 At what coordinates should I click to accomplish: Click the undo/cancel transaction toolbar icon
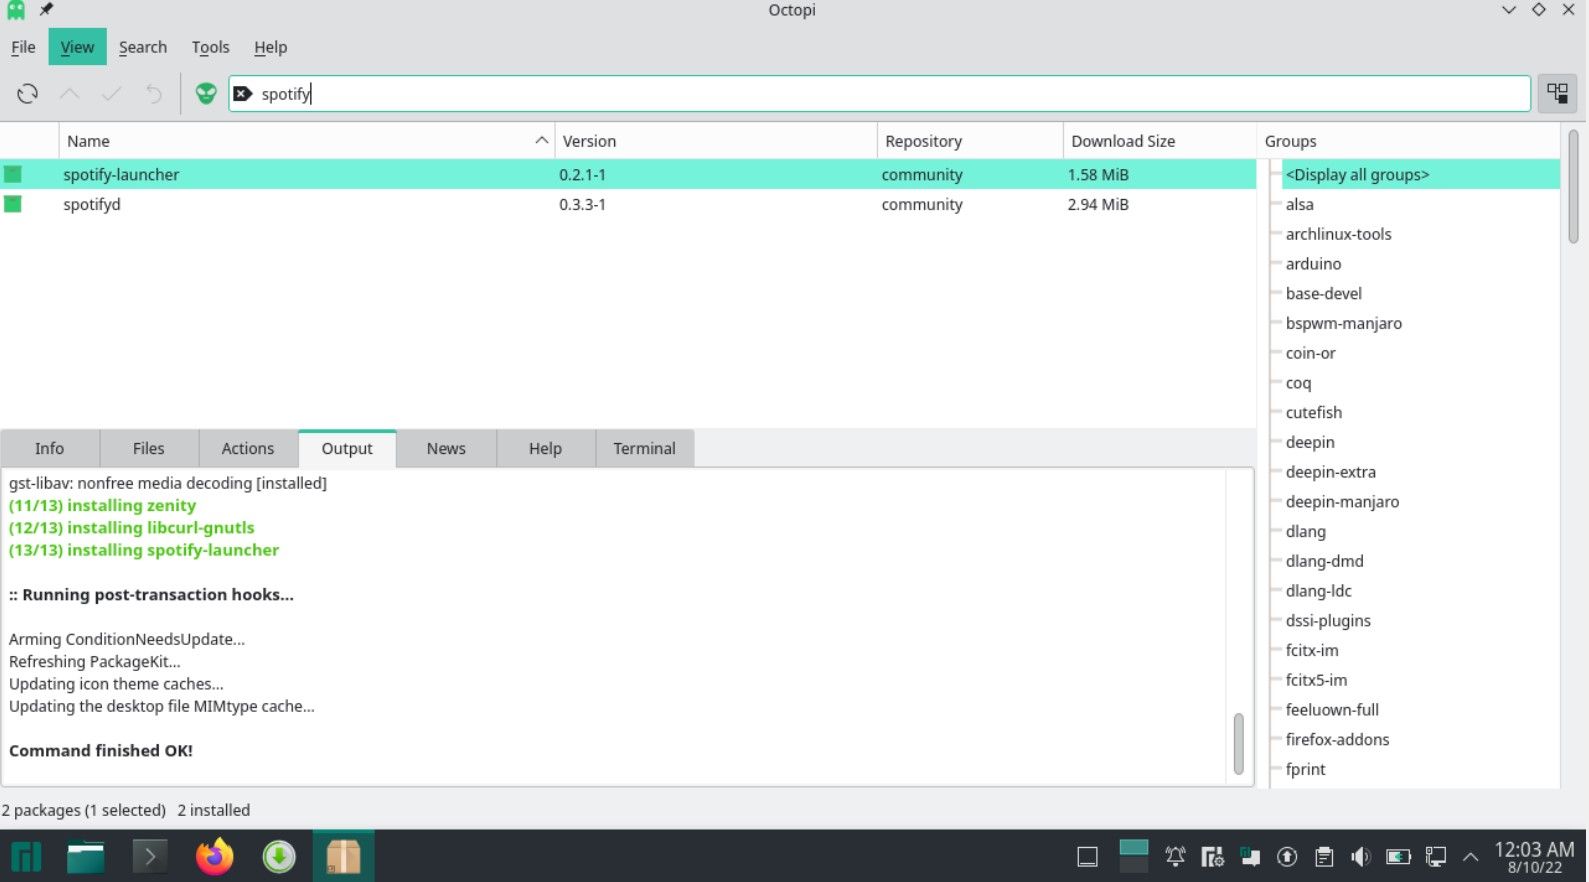click(153, 94)
